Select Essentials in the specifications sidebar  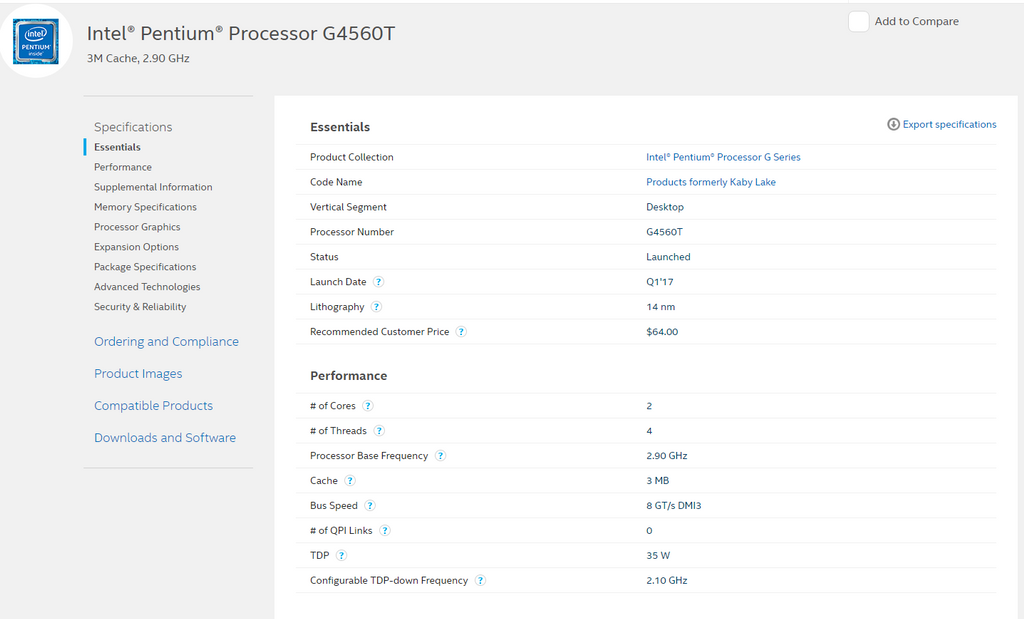pos(118,148)
